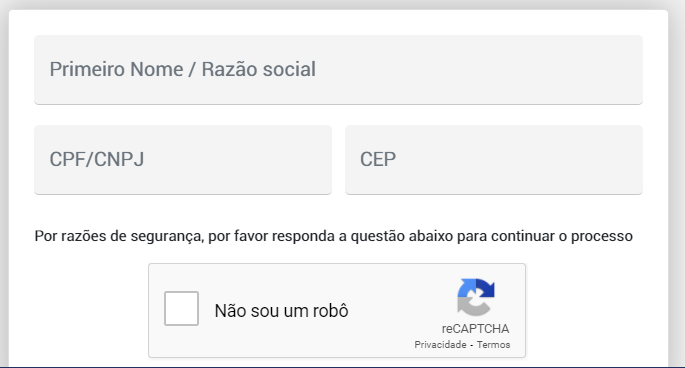The image size is (685, 368).
Task: Select the CEP input field
Action: pos(494,160)
